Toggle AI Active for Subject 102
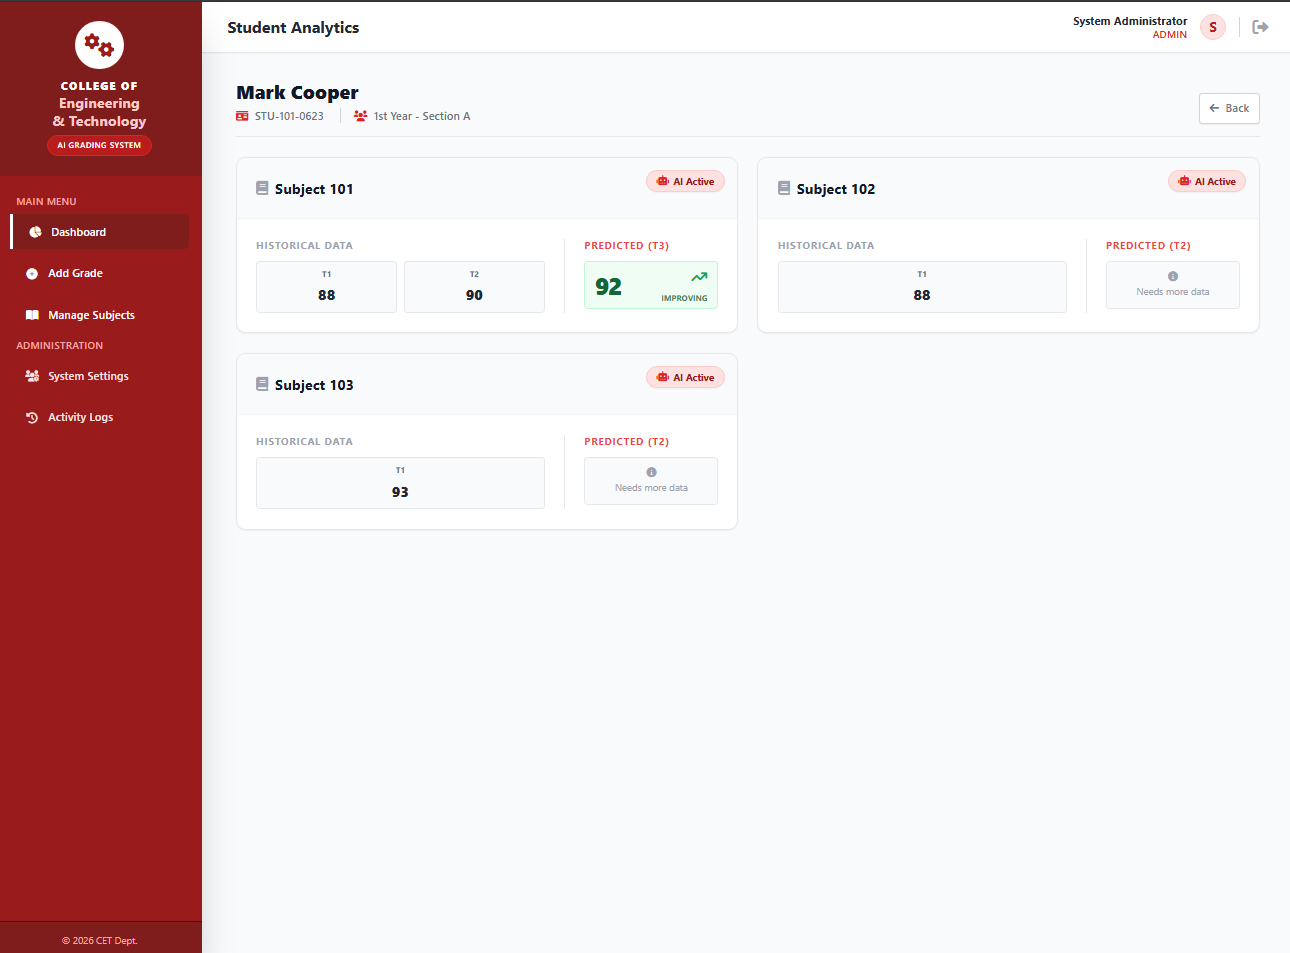This screenshot has width=1290, height=953. (x=1206, y=181)
